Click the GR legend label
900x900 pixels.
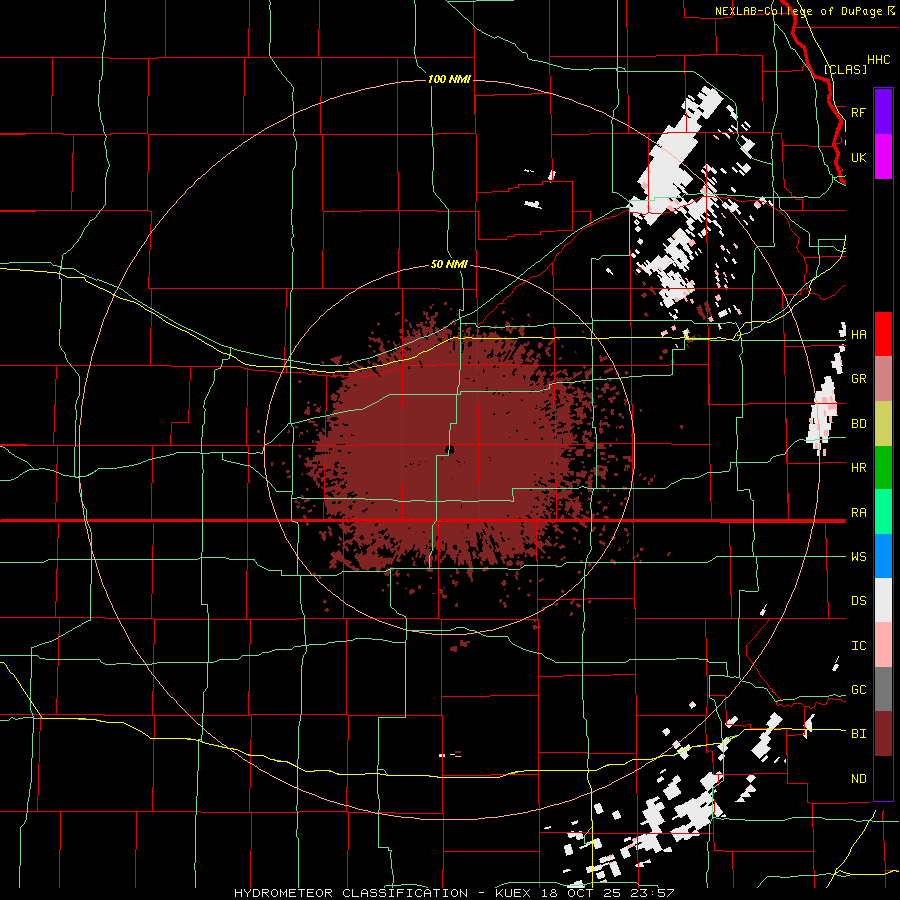[x=858, y=379]
